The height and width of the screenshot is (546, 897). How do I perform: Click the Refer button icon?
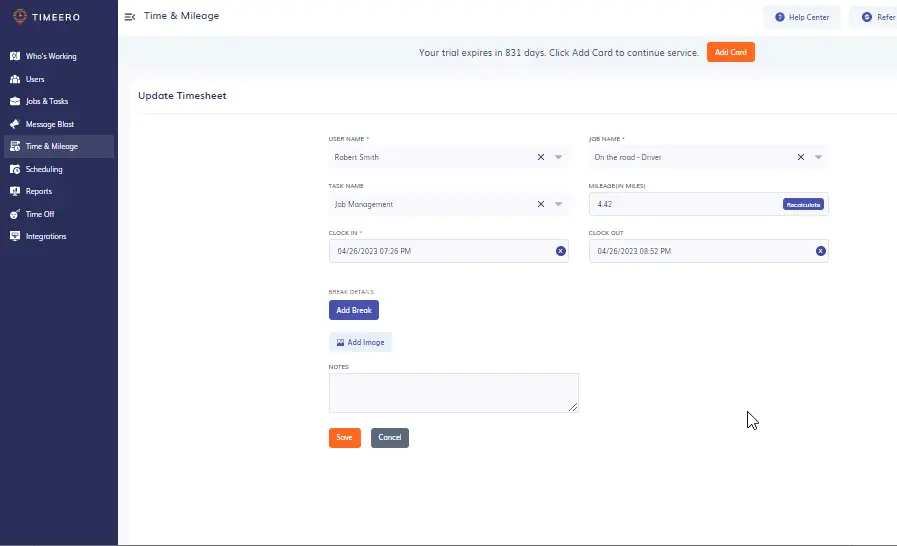point(867,17)
